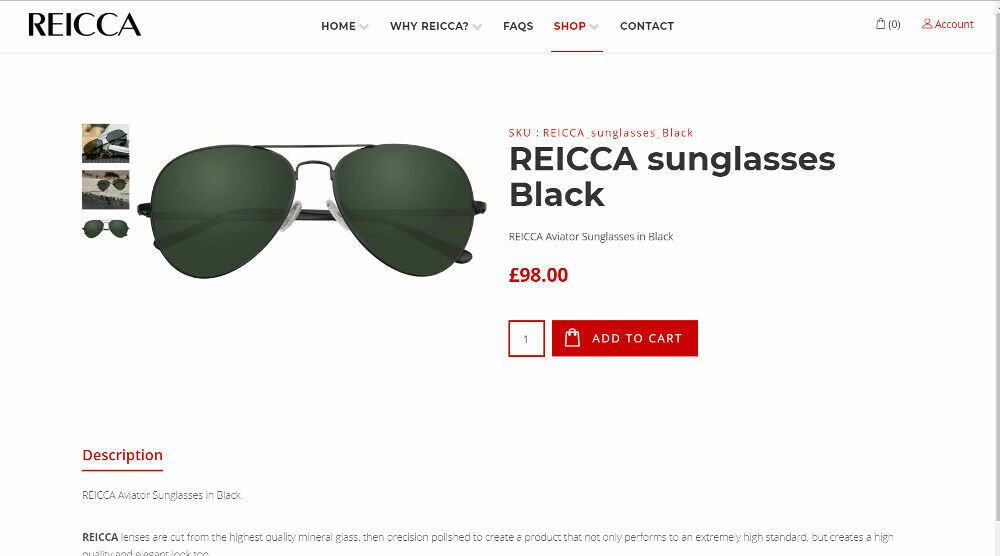Go to the HOME menu item

pyautogui.click(x=338, y=26)
